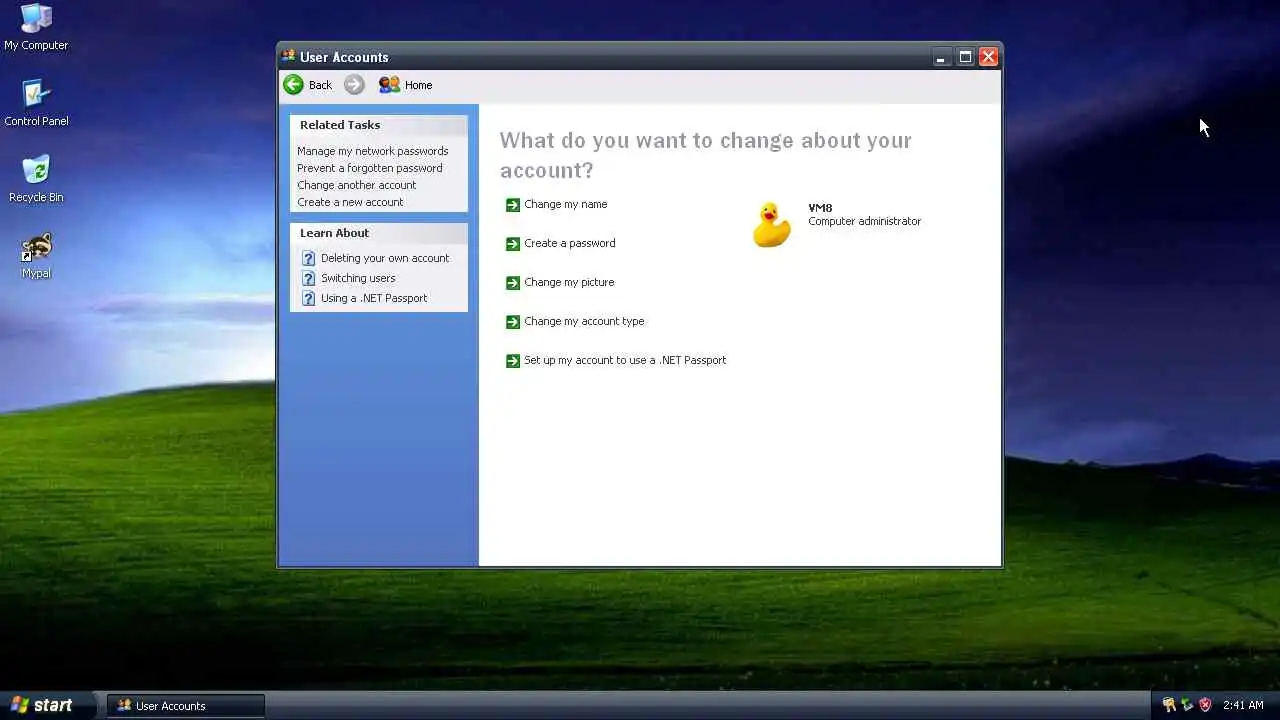
Task: Click green arrow beside Change my account type
Action: click(x=513, y=321)
